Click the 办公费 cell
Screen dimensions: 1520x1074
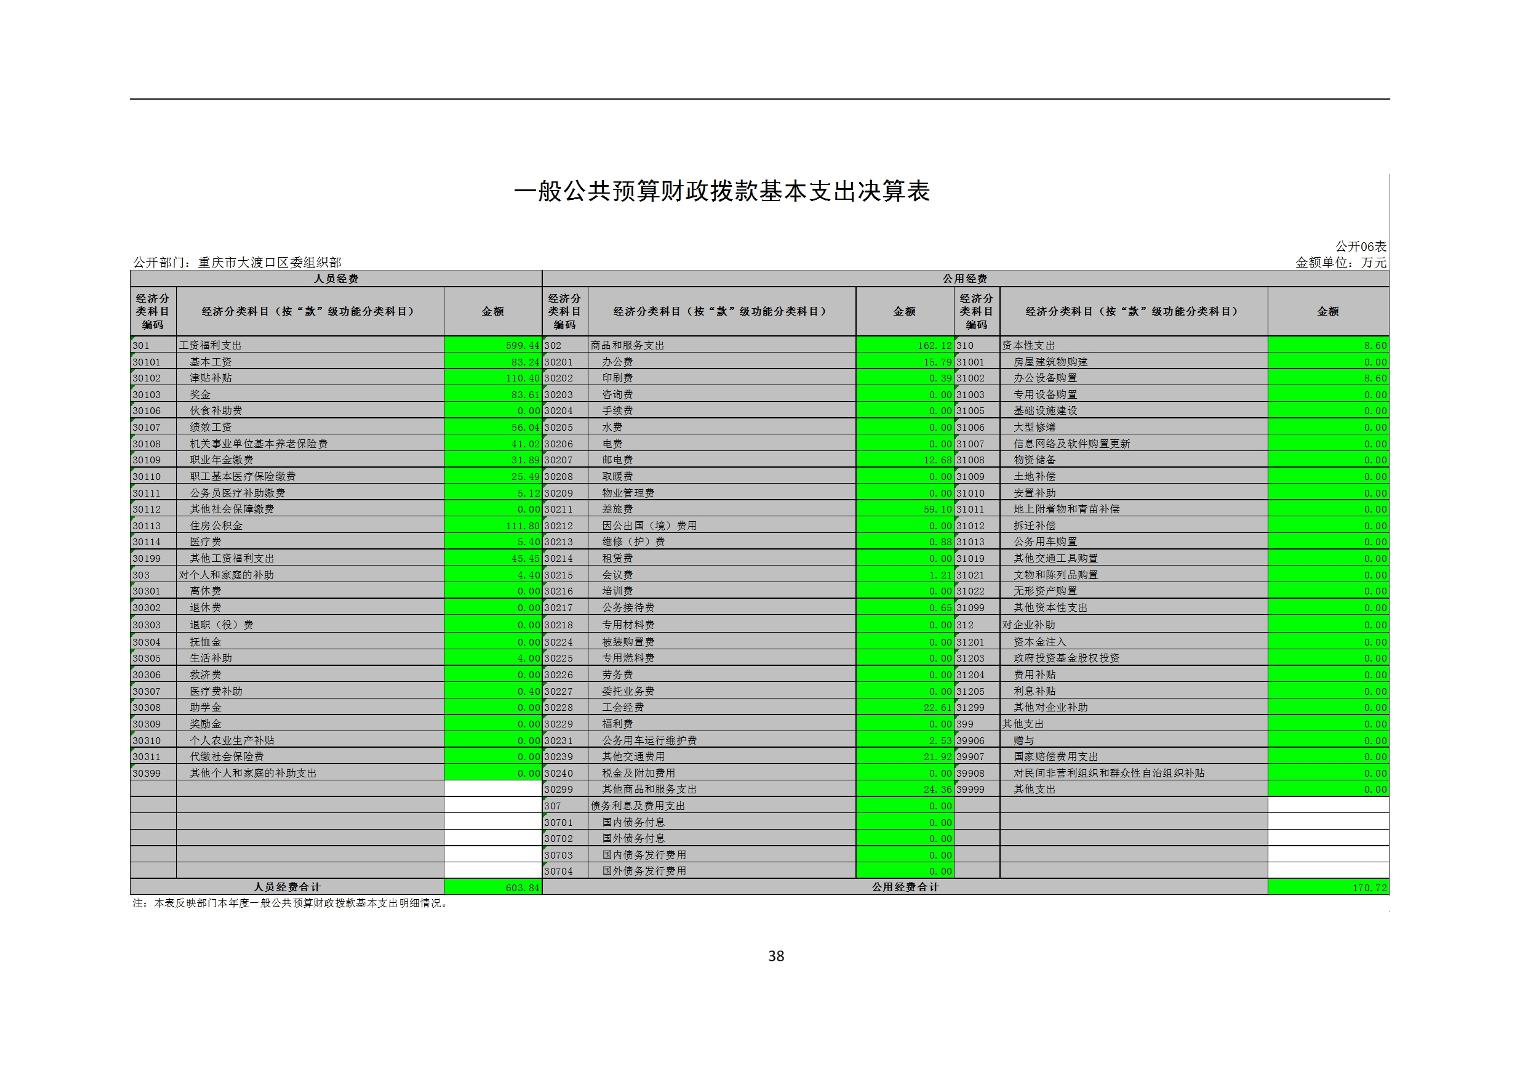pyautogui.click(x=617, y=362)
